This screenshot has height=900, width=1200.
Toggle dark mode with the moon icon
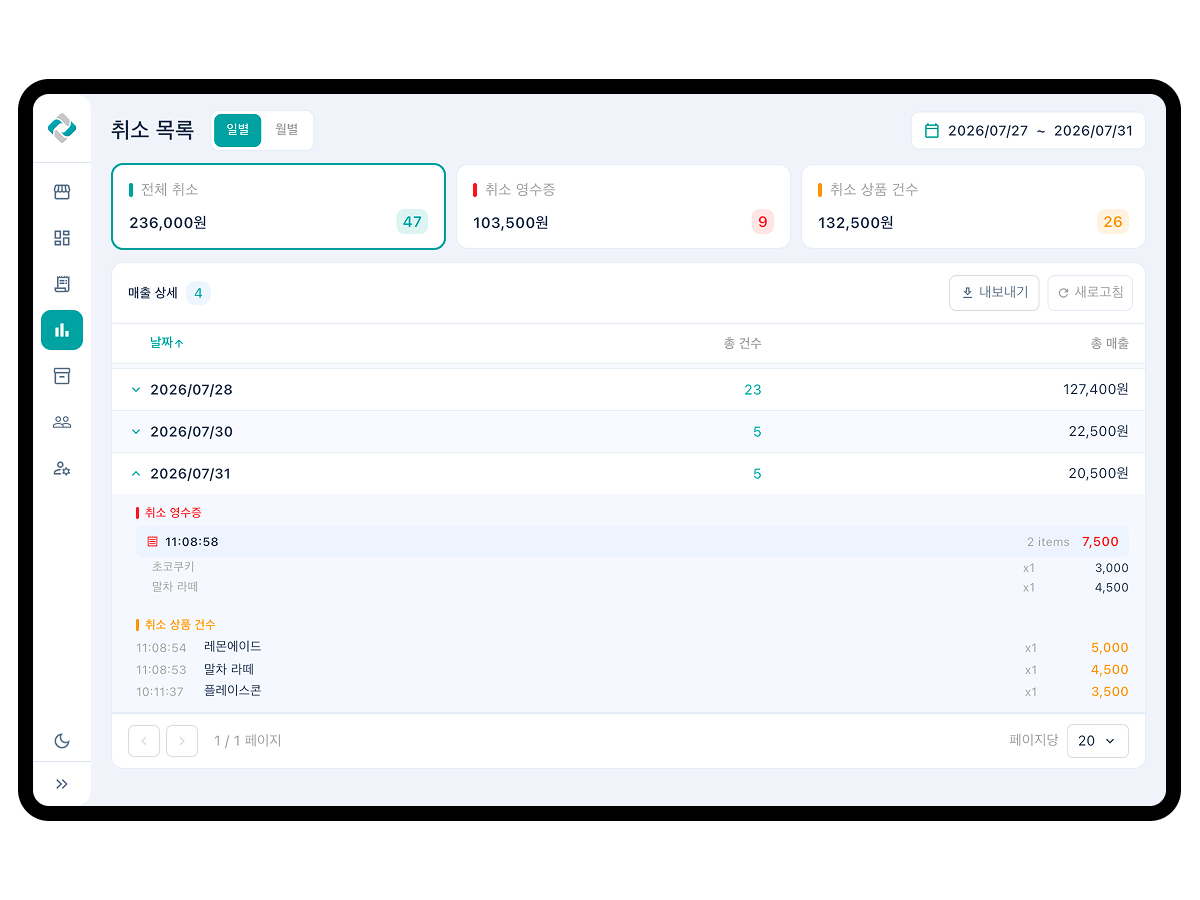pyautogui.click(x=62, y=741)
